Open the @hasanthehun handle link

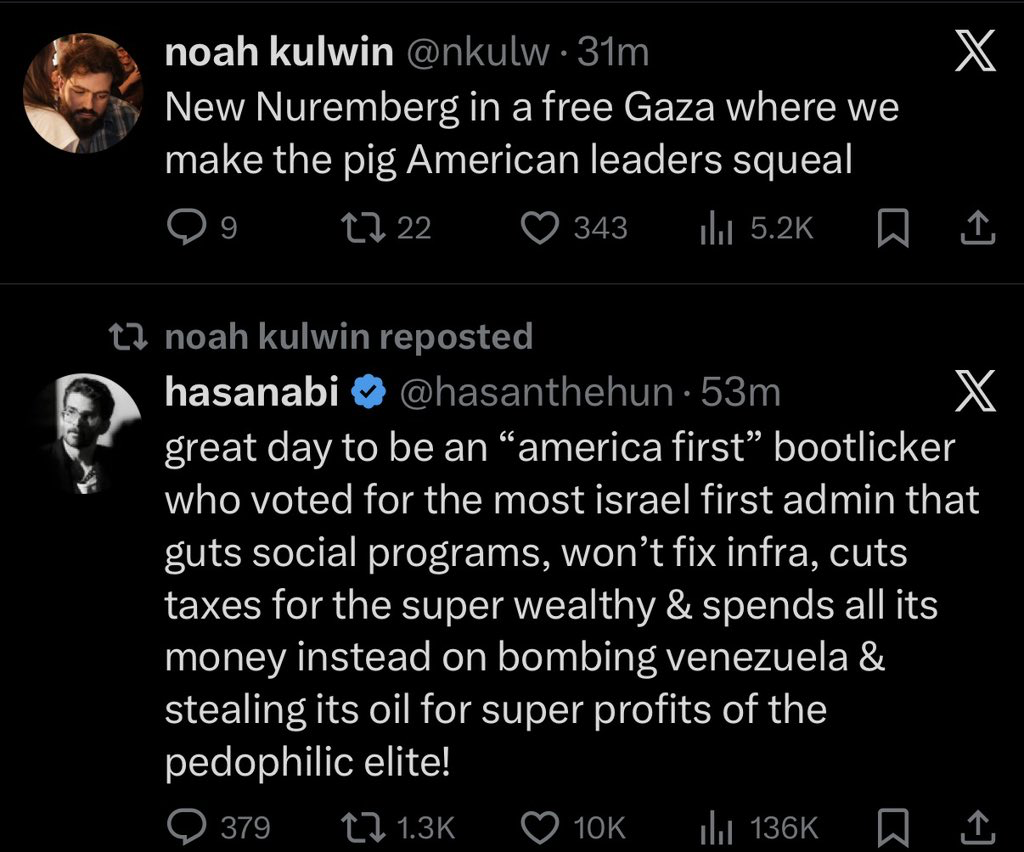[x=537, y=393]
